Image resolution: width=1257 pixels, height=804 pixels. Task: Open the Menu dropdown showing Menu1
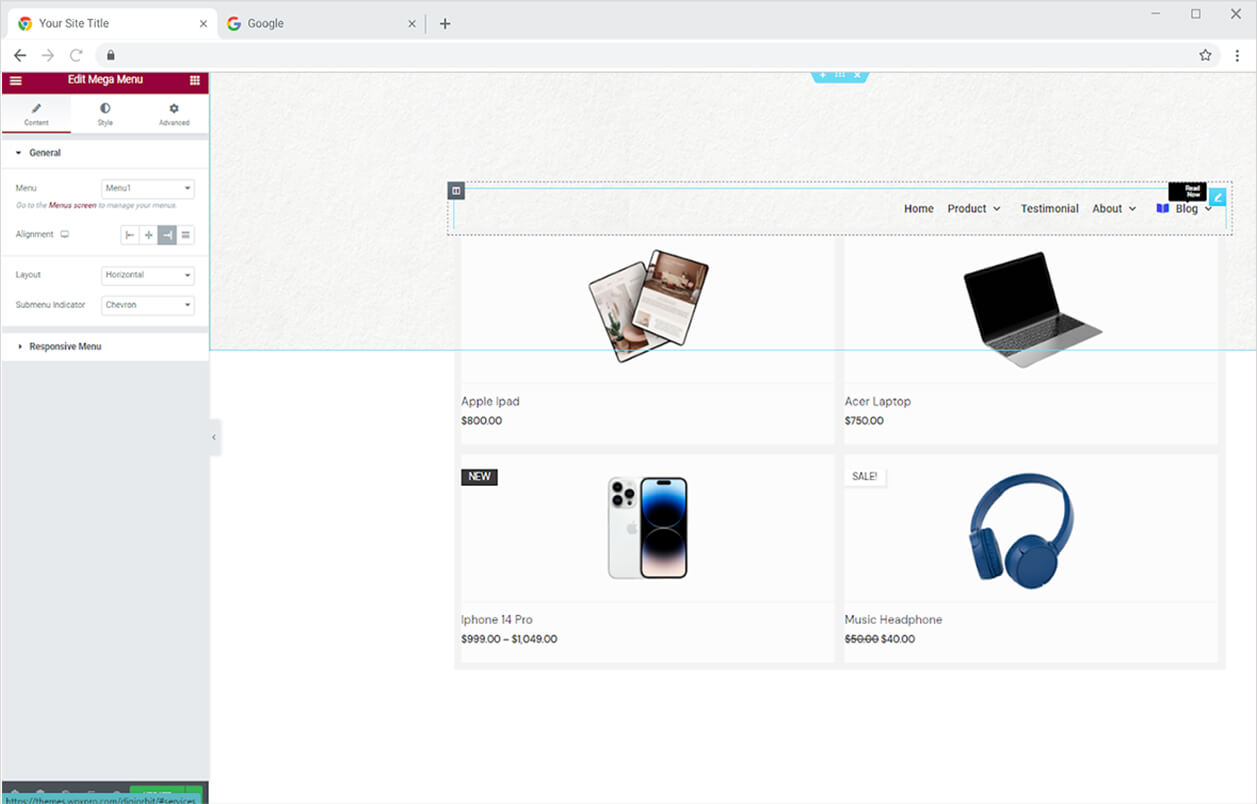tap(148, 188)
